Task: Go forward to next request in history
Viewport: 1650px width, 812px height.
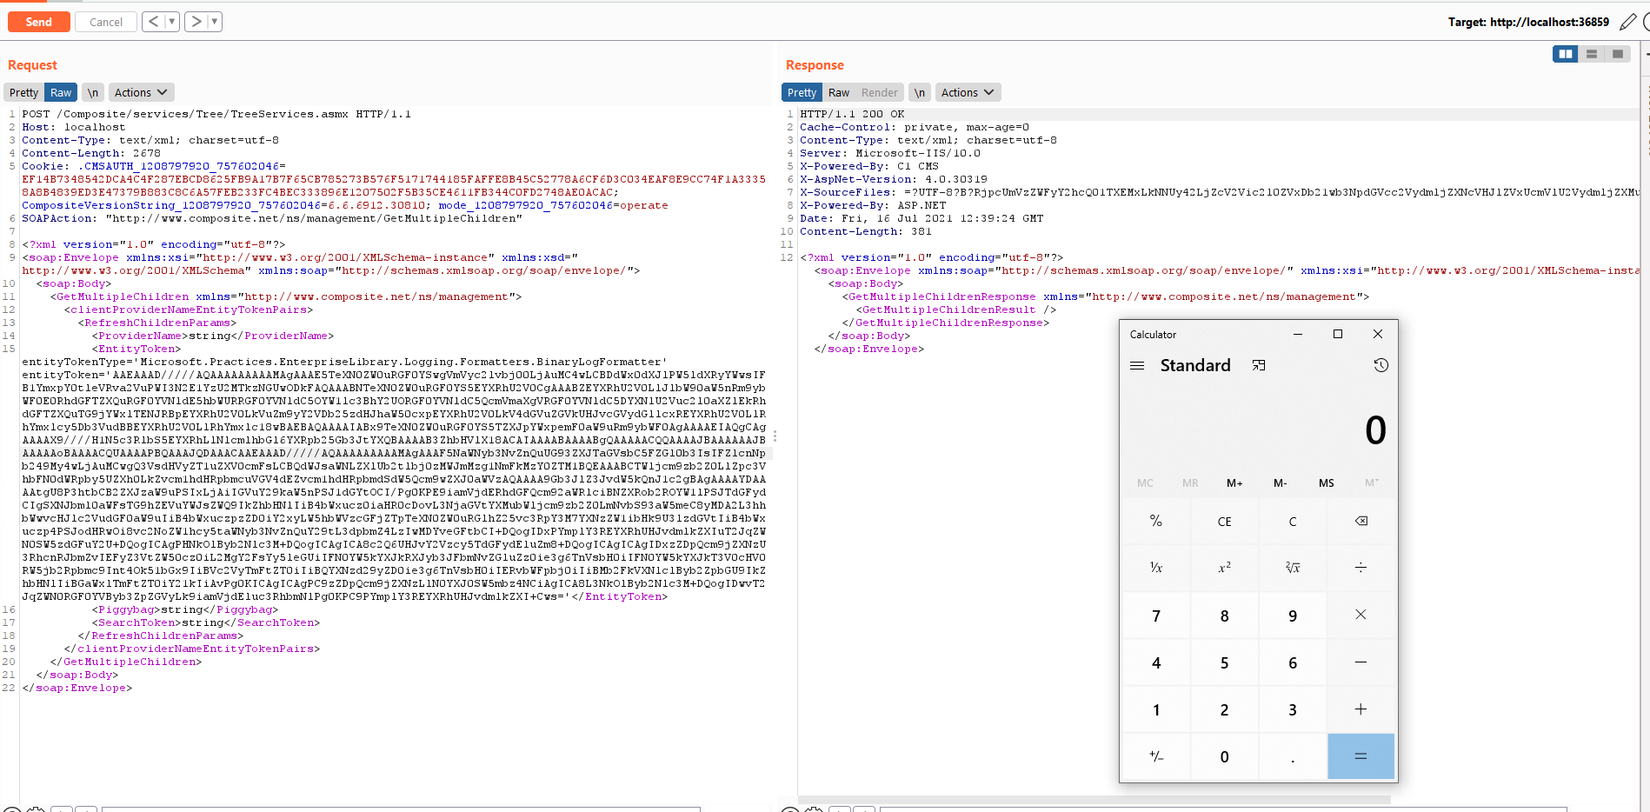Action: (196, 21)
